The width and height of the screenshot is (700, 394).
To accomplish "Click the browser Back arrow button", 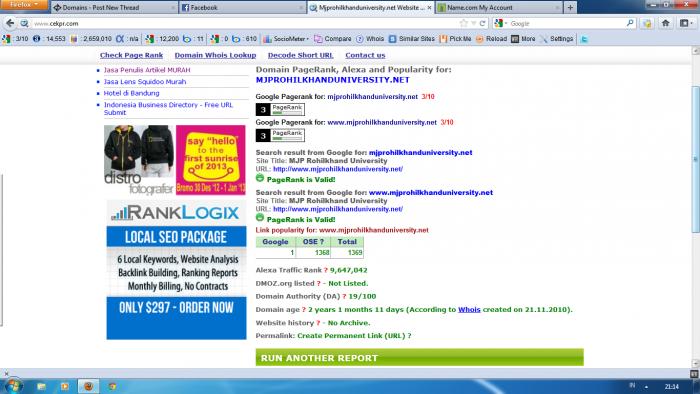I will (10, 23).
